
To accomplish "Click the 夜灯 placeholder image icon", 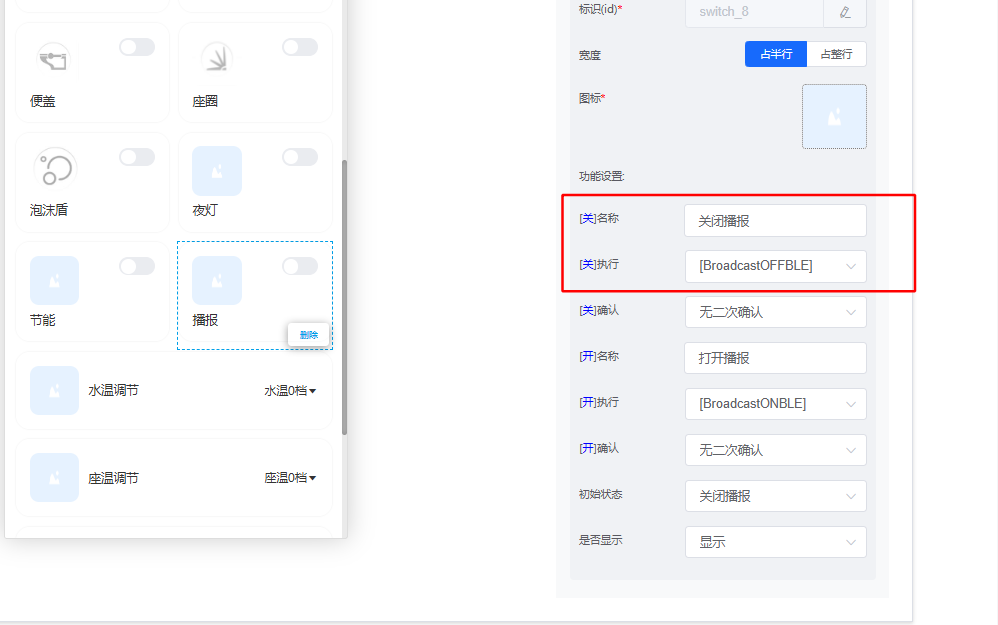I will (x=216, y=169).
